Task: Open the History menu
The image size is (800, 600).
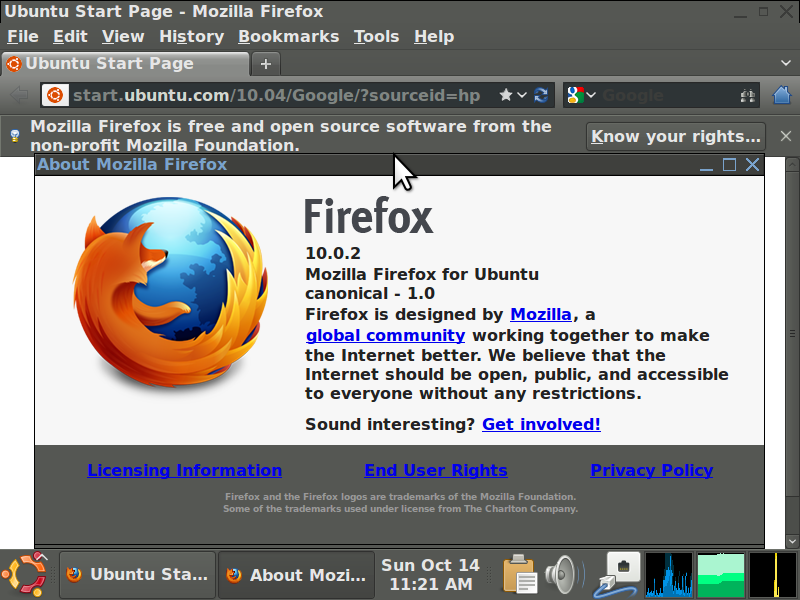Action: coord(191,37)
